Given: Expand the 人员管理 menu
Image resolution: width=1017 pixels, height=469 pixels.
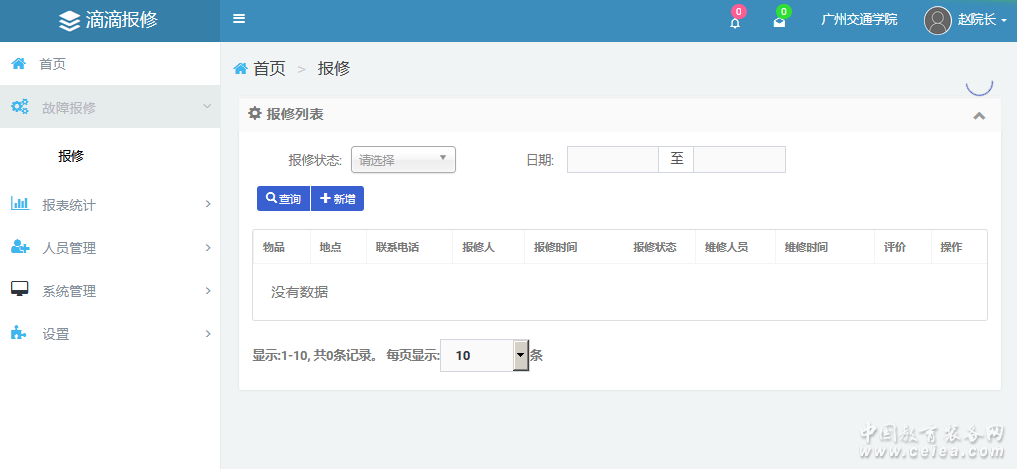Looking at the screenshot, I should 109,248.
